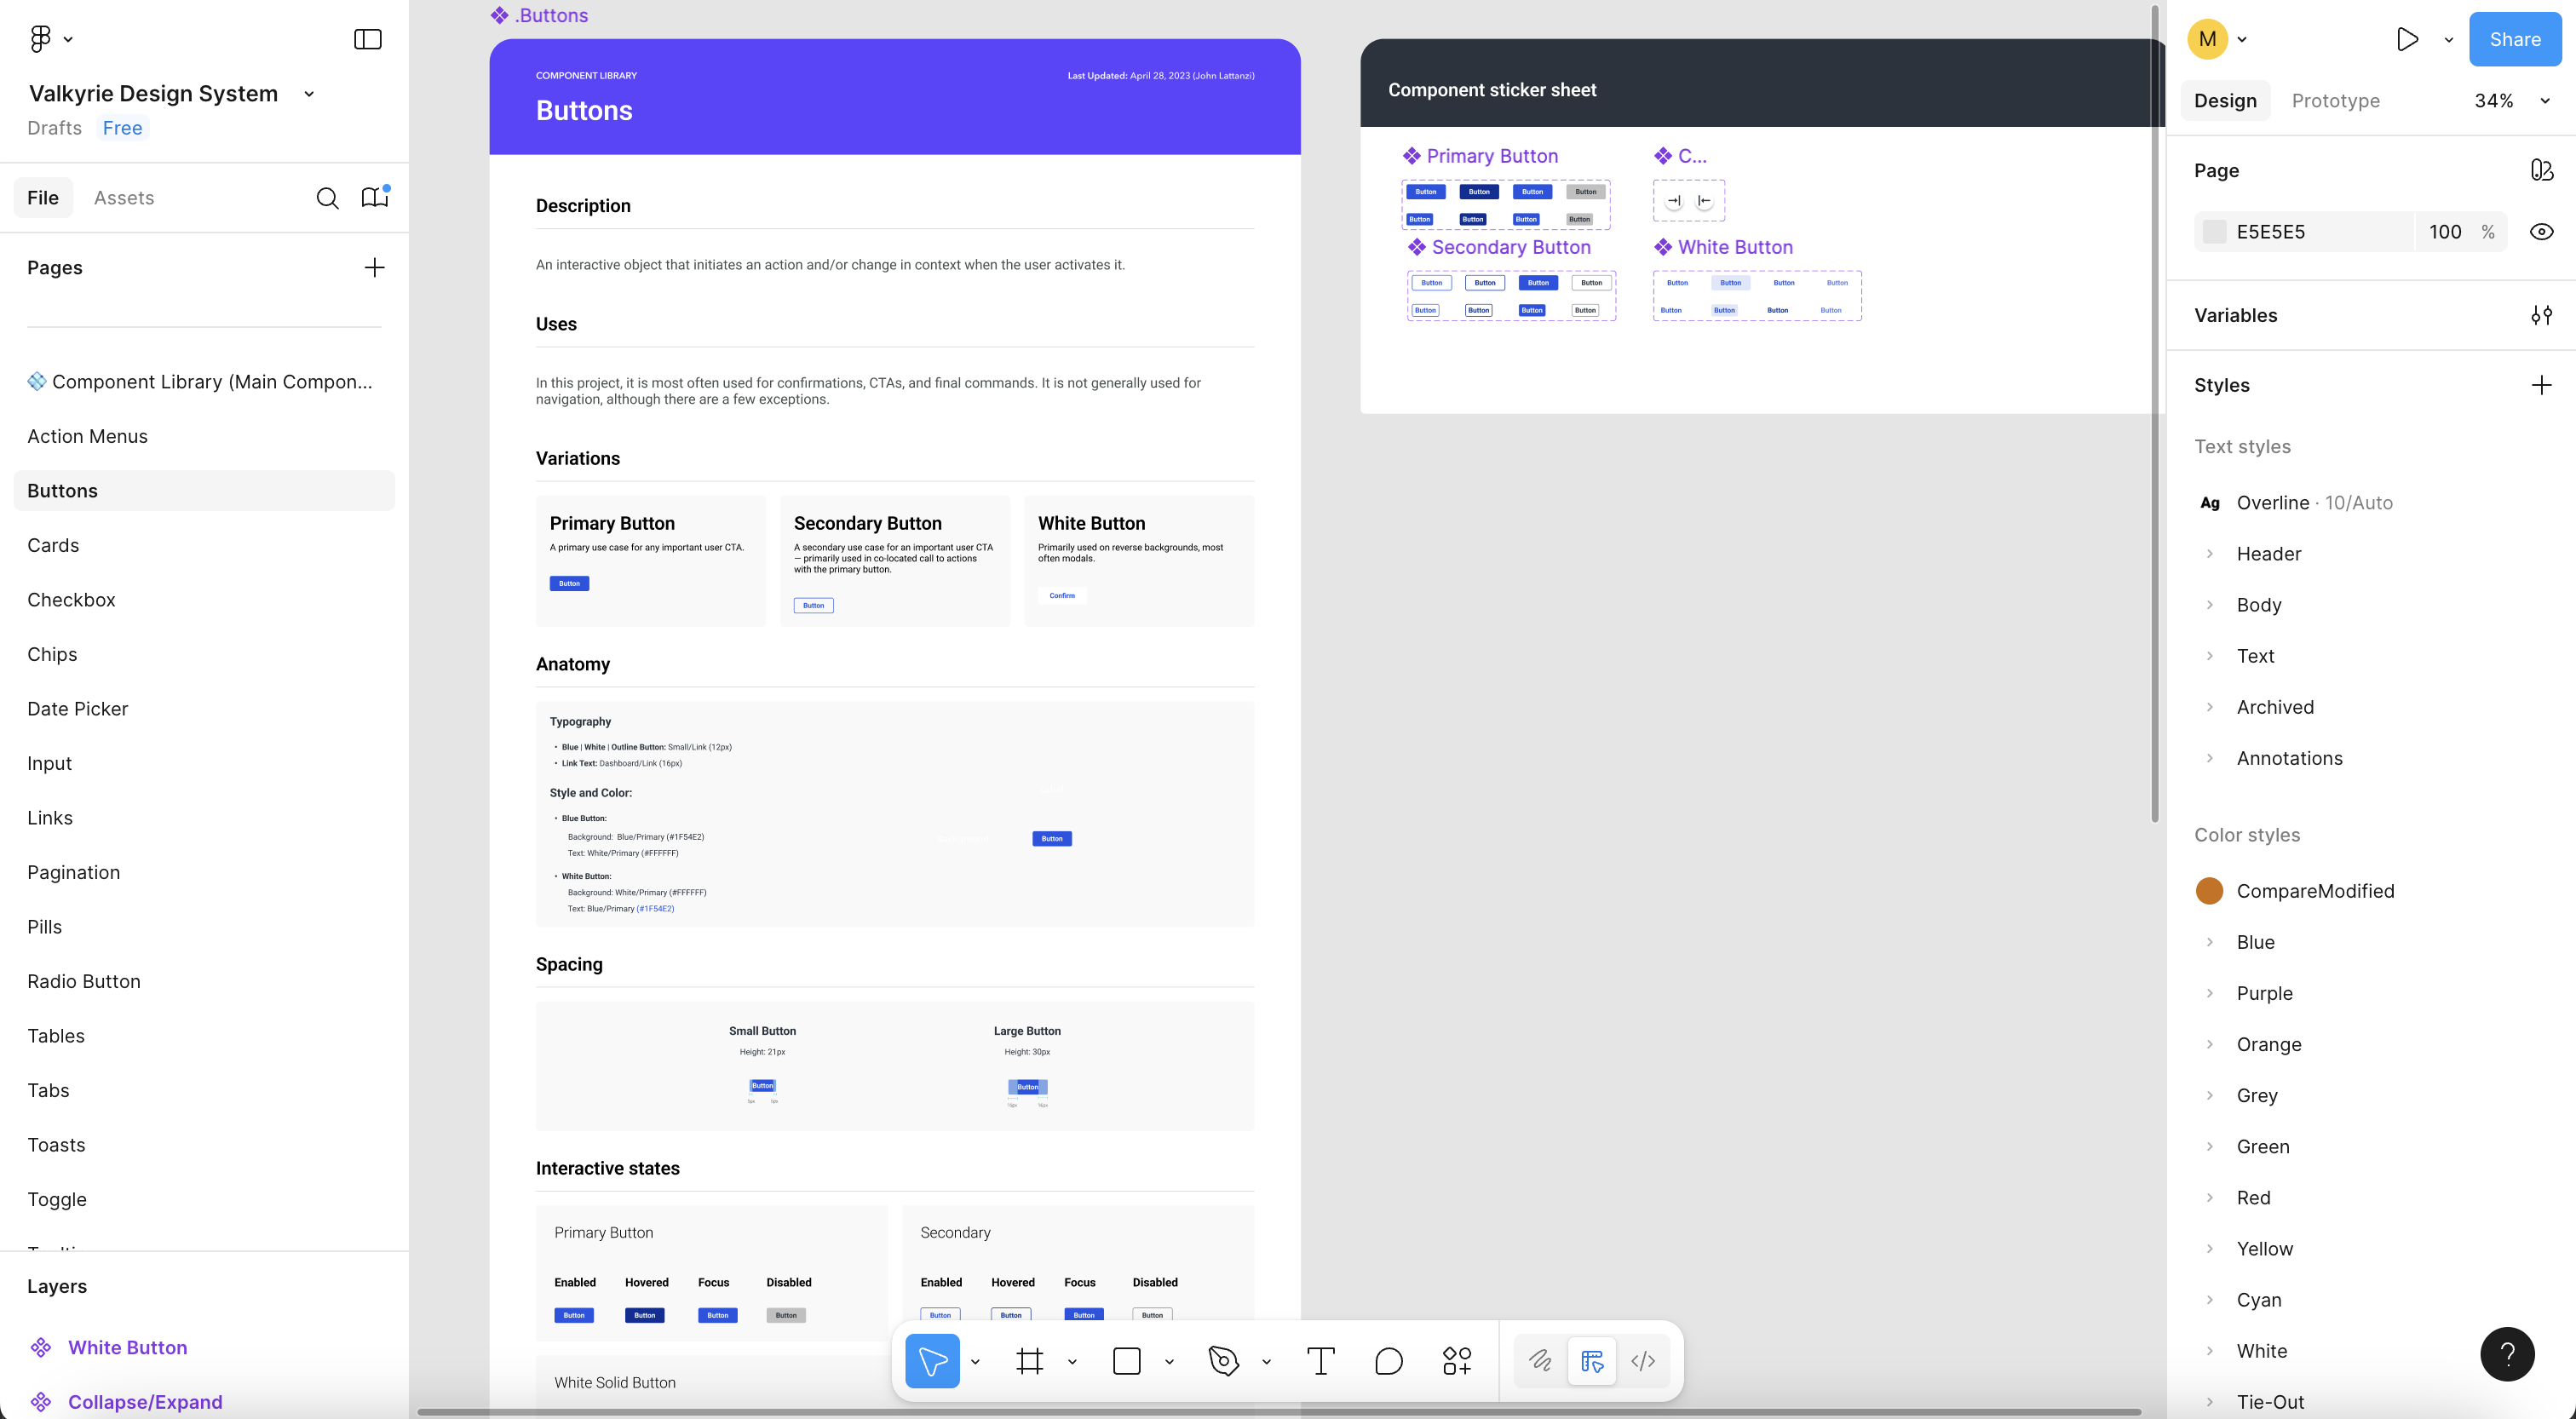The height and width of the screenshot is (1419, 2576).
Task: Click the Share button
Action: 2514,39
